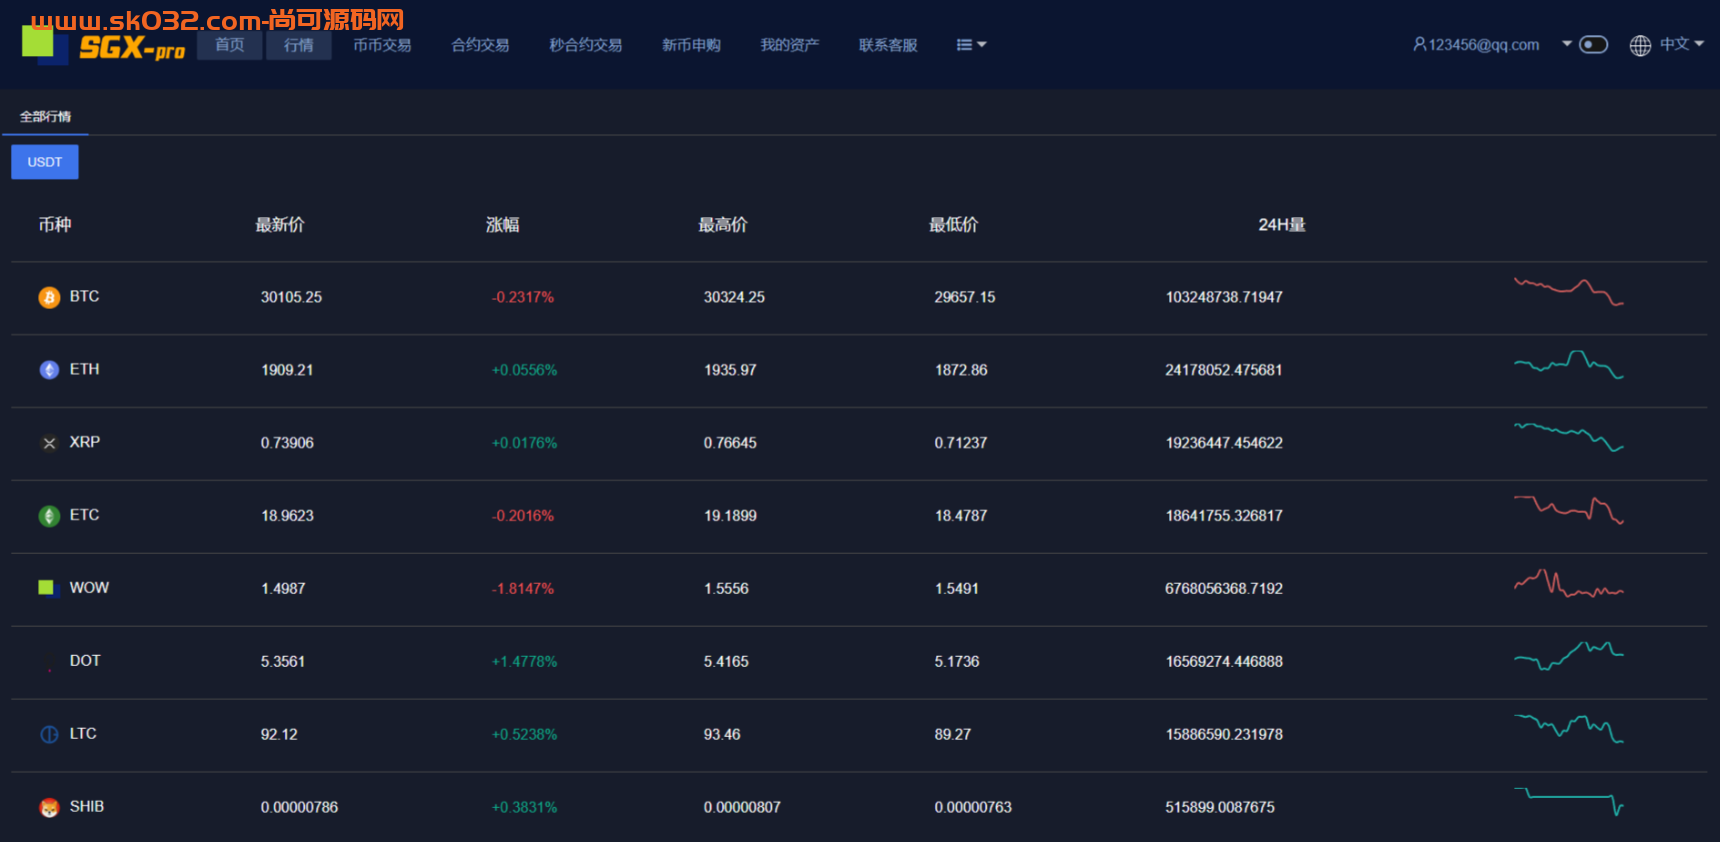Click BTC change -0.2317%
The height and width of the screenshot is (842, 1720).
[523, 297]
